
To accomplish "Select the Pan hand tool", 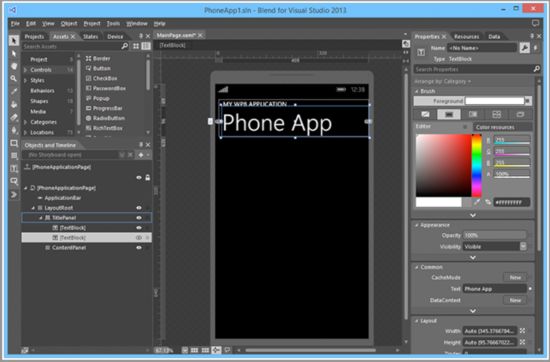I will [x=14, y=66].
